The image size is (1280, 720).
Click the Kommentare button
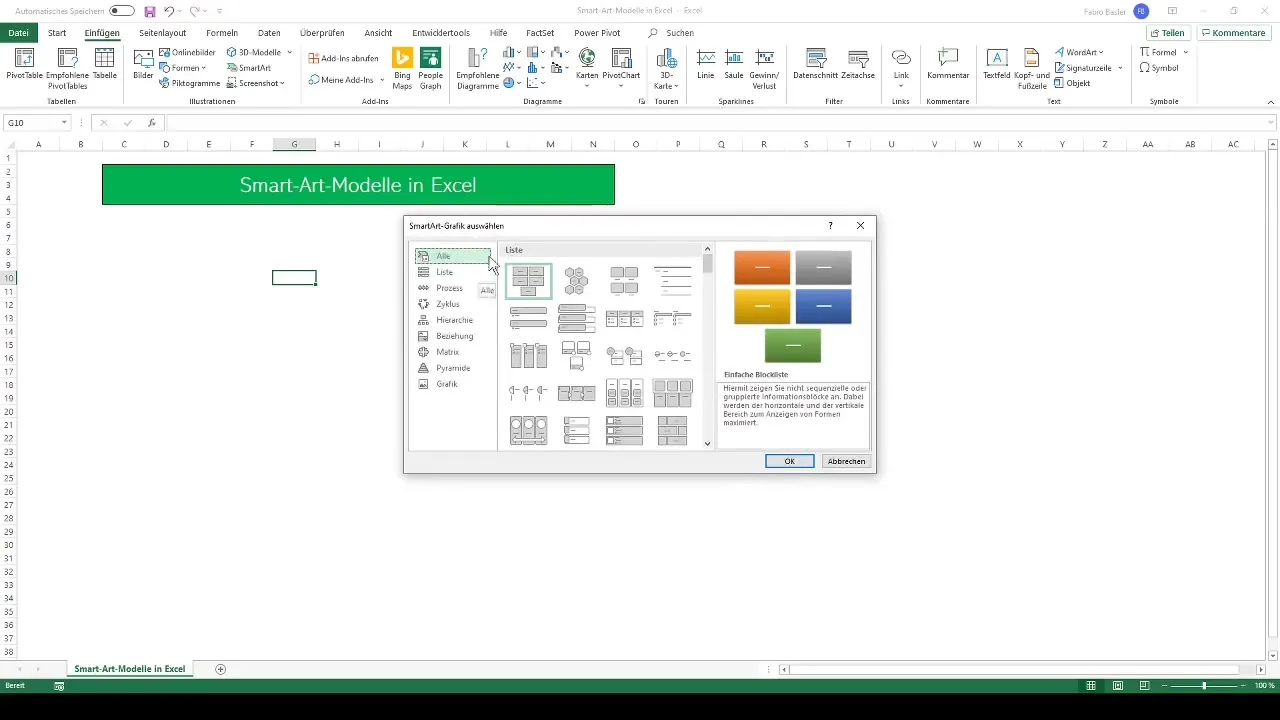coord(1233,33)
